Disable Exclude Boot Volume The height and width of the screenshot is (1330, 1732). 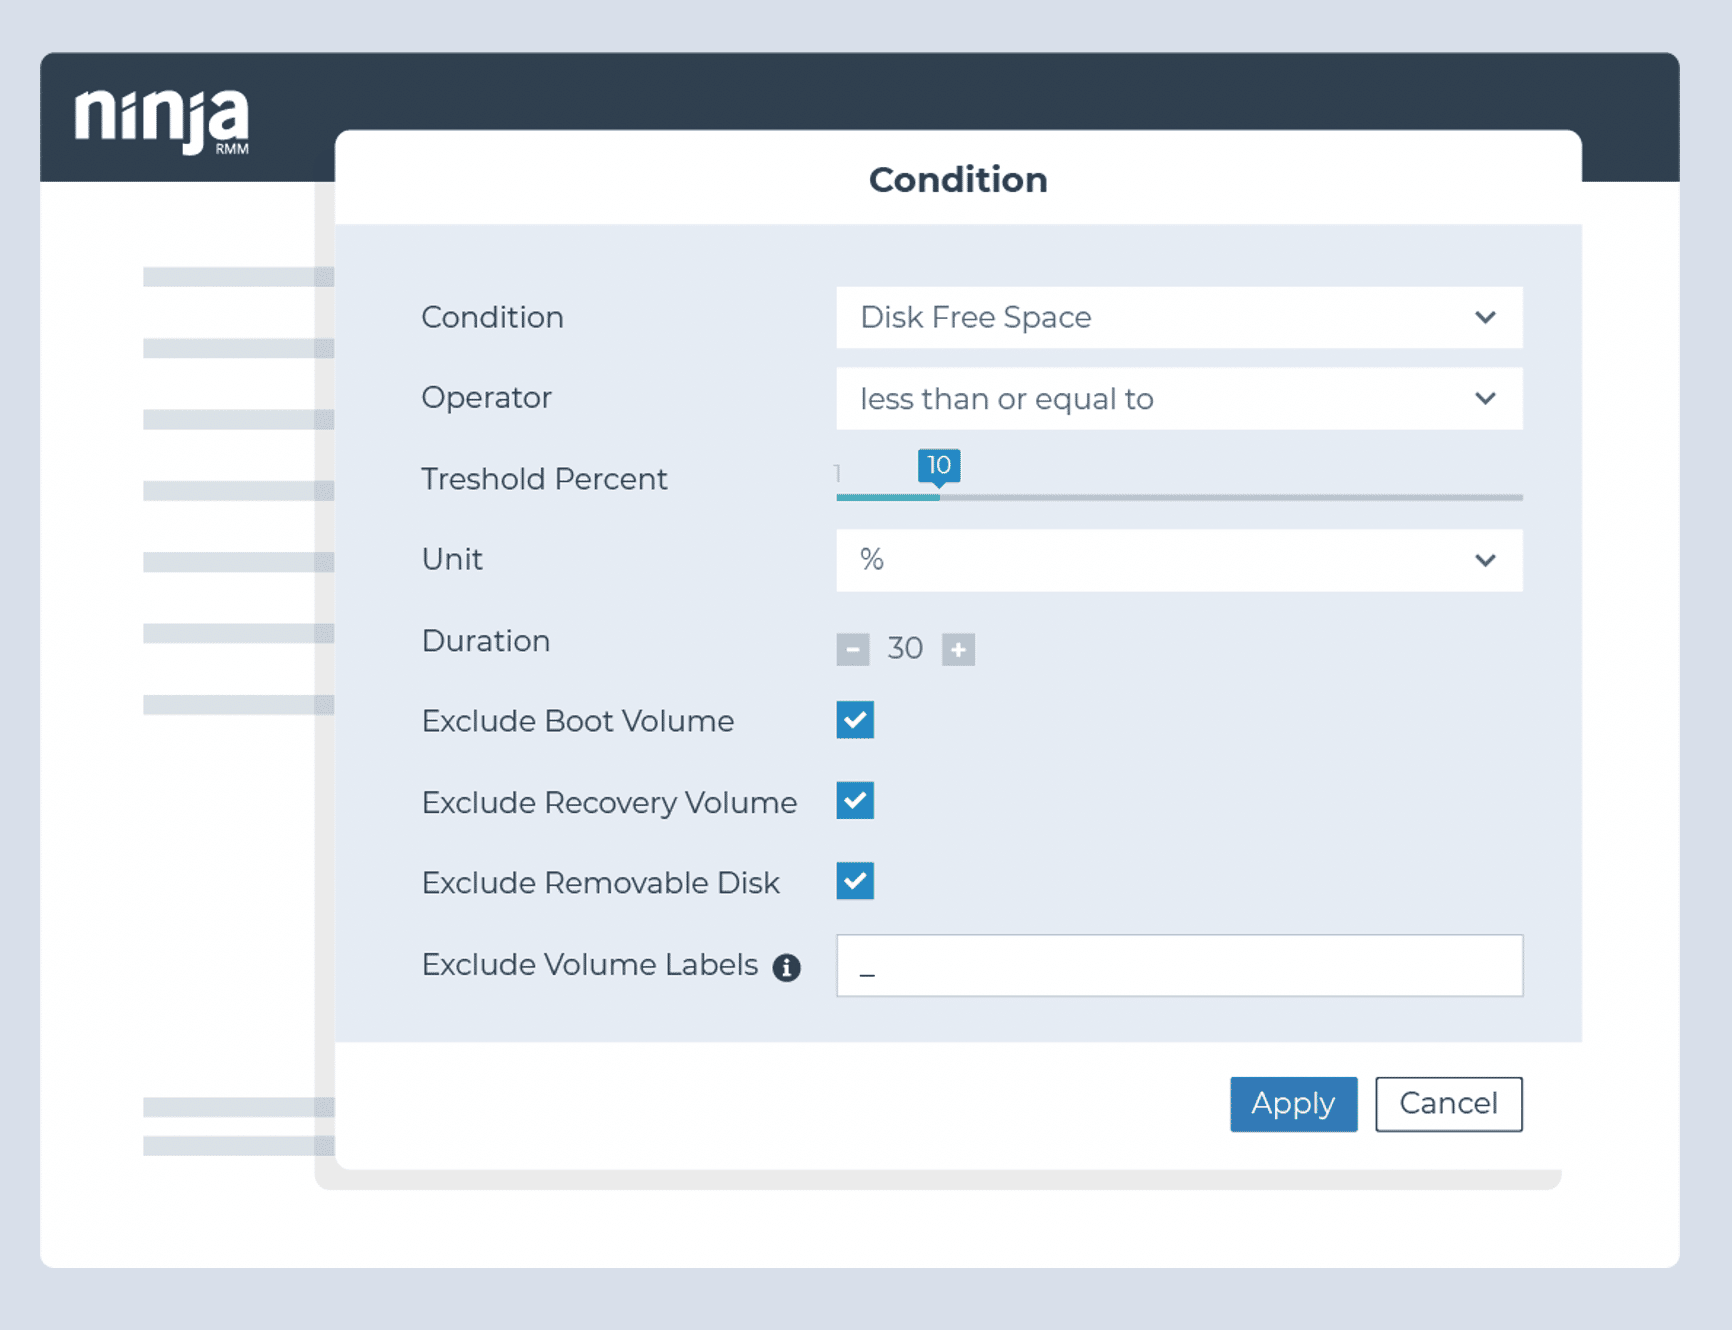[854, 720]
